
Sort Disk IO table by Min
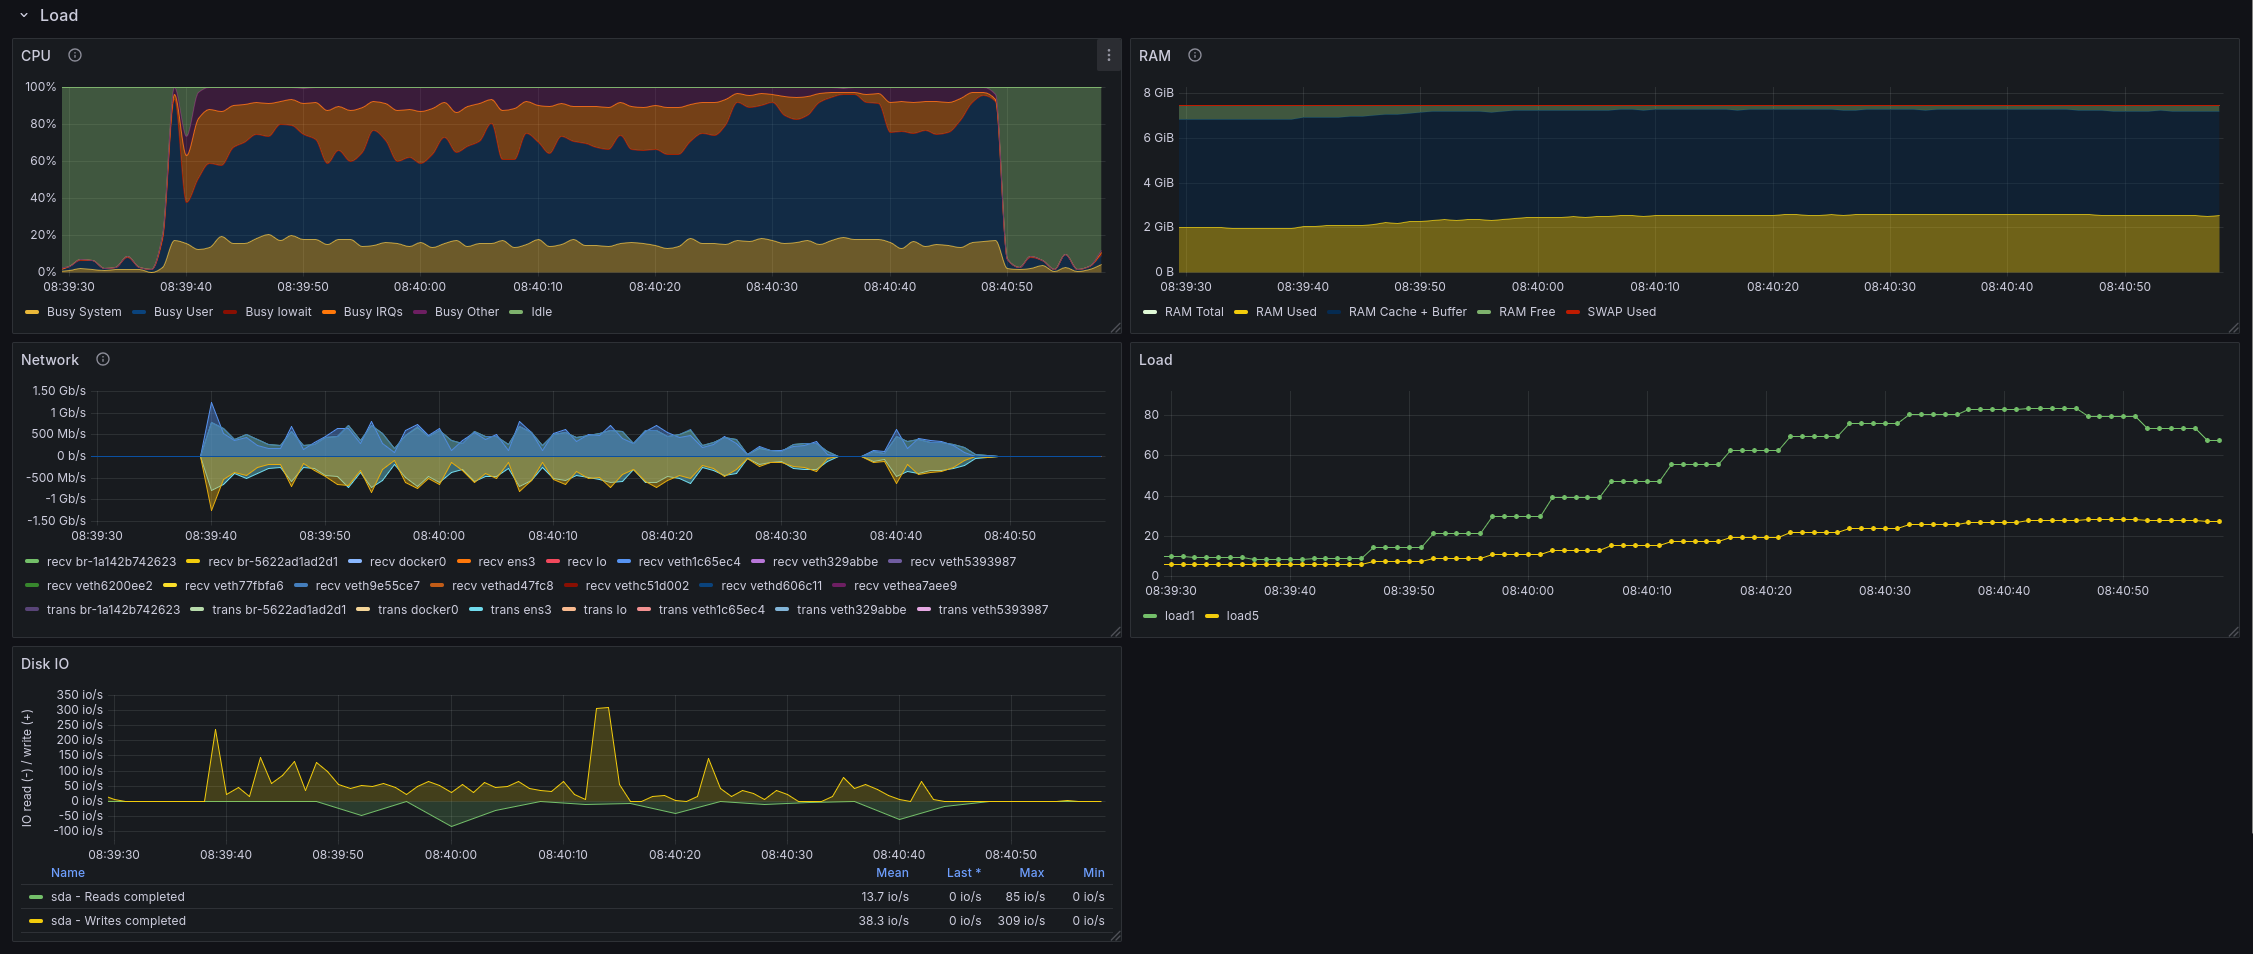[1094, 873]
